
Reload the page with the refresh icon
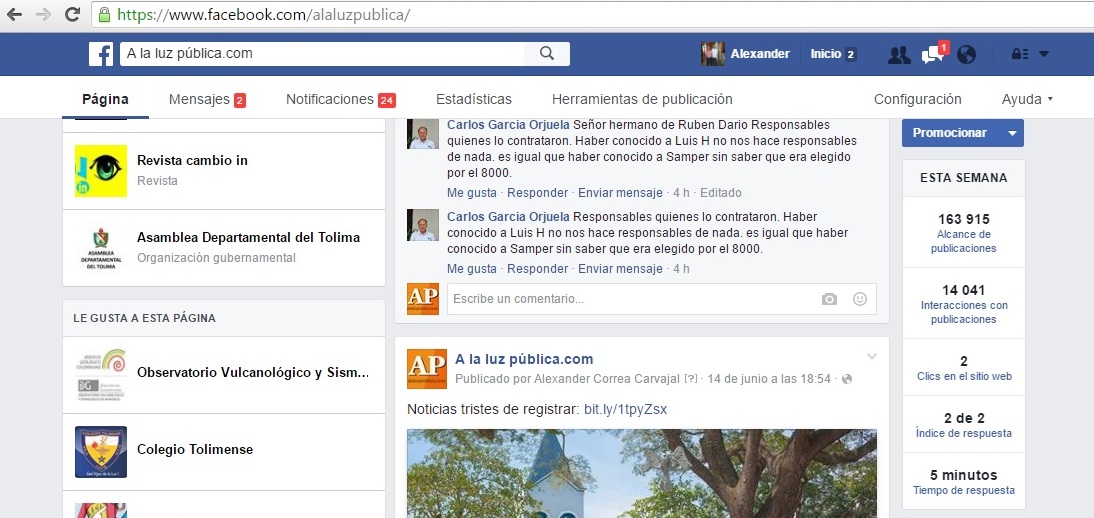pyautogui.click(x=72, y=15)
